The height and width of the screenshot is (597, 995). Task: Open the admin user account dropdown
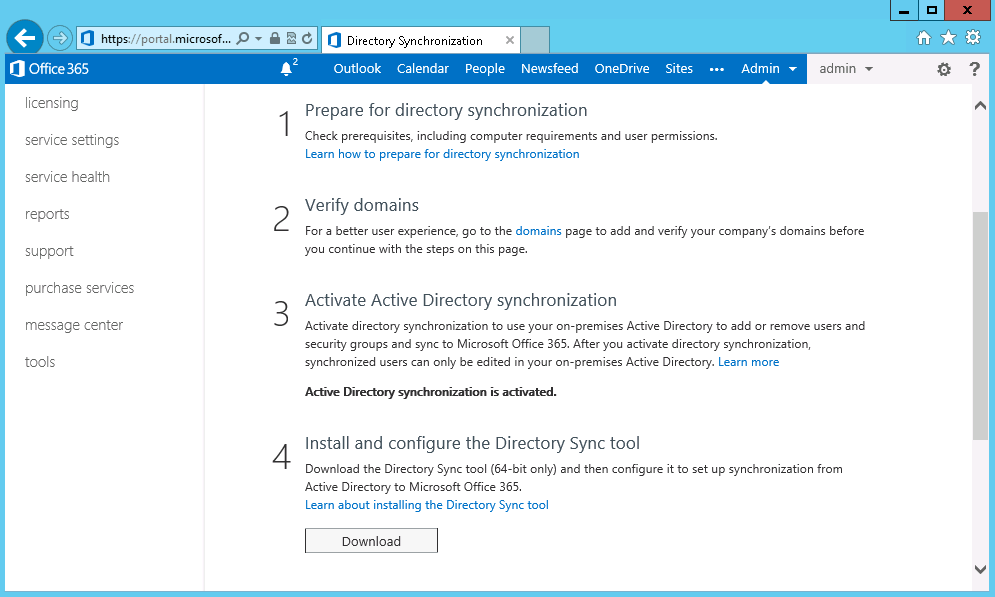pos(846,69)
